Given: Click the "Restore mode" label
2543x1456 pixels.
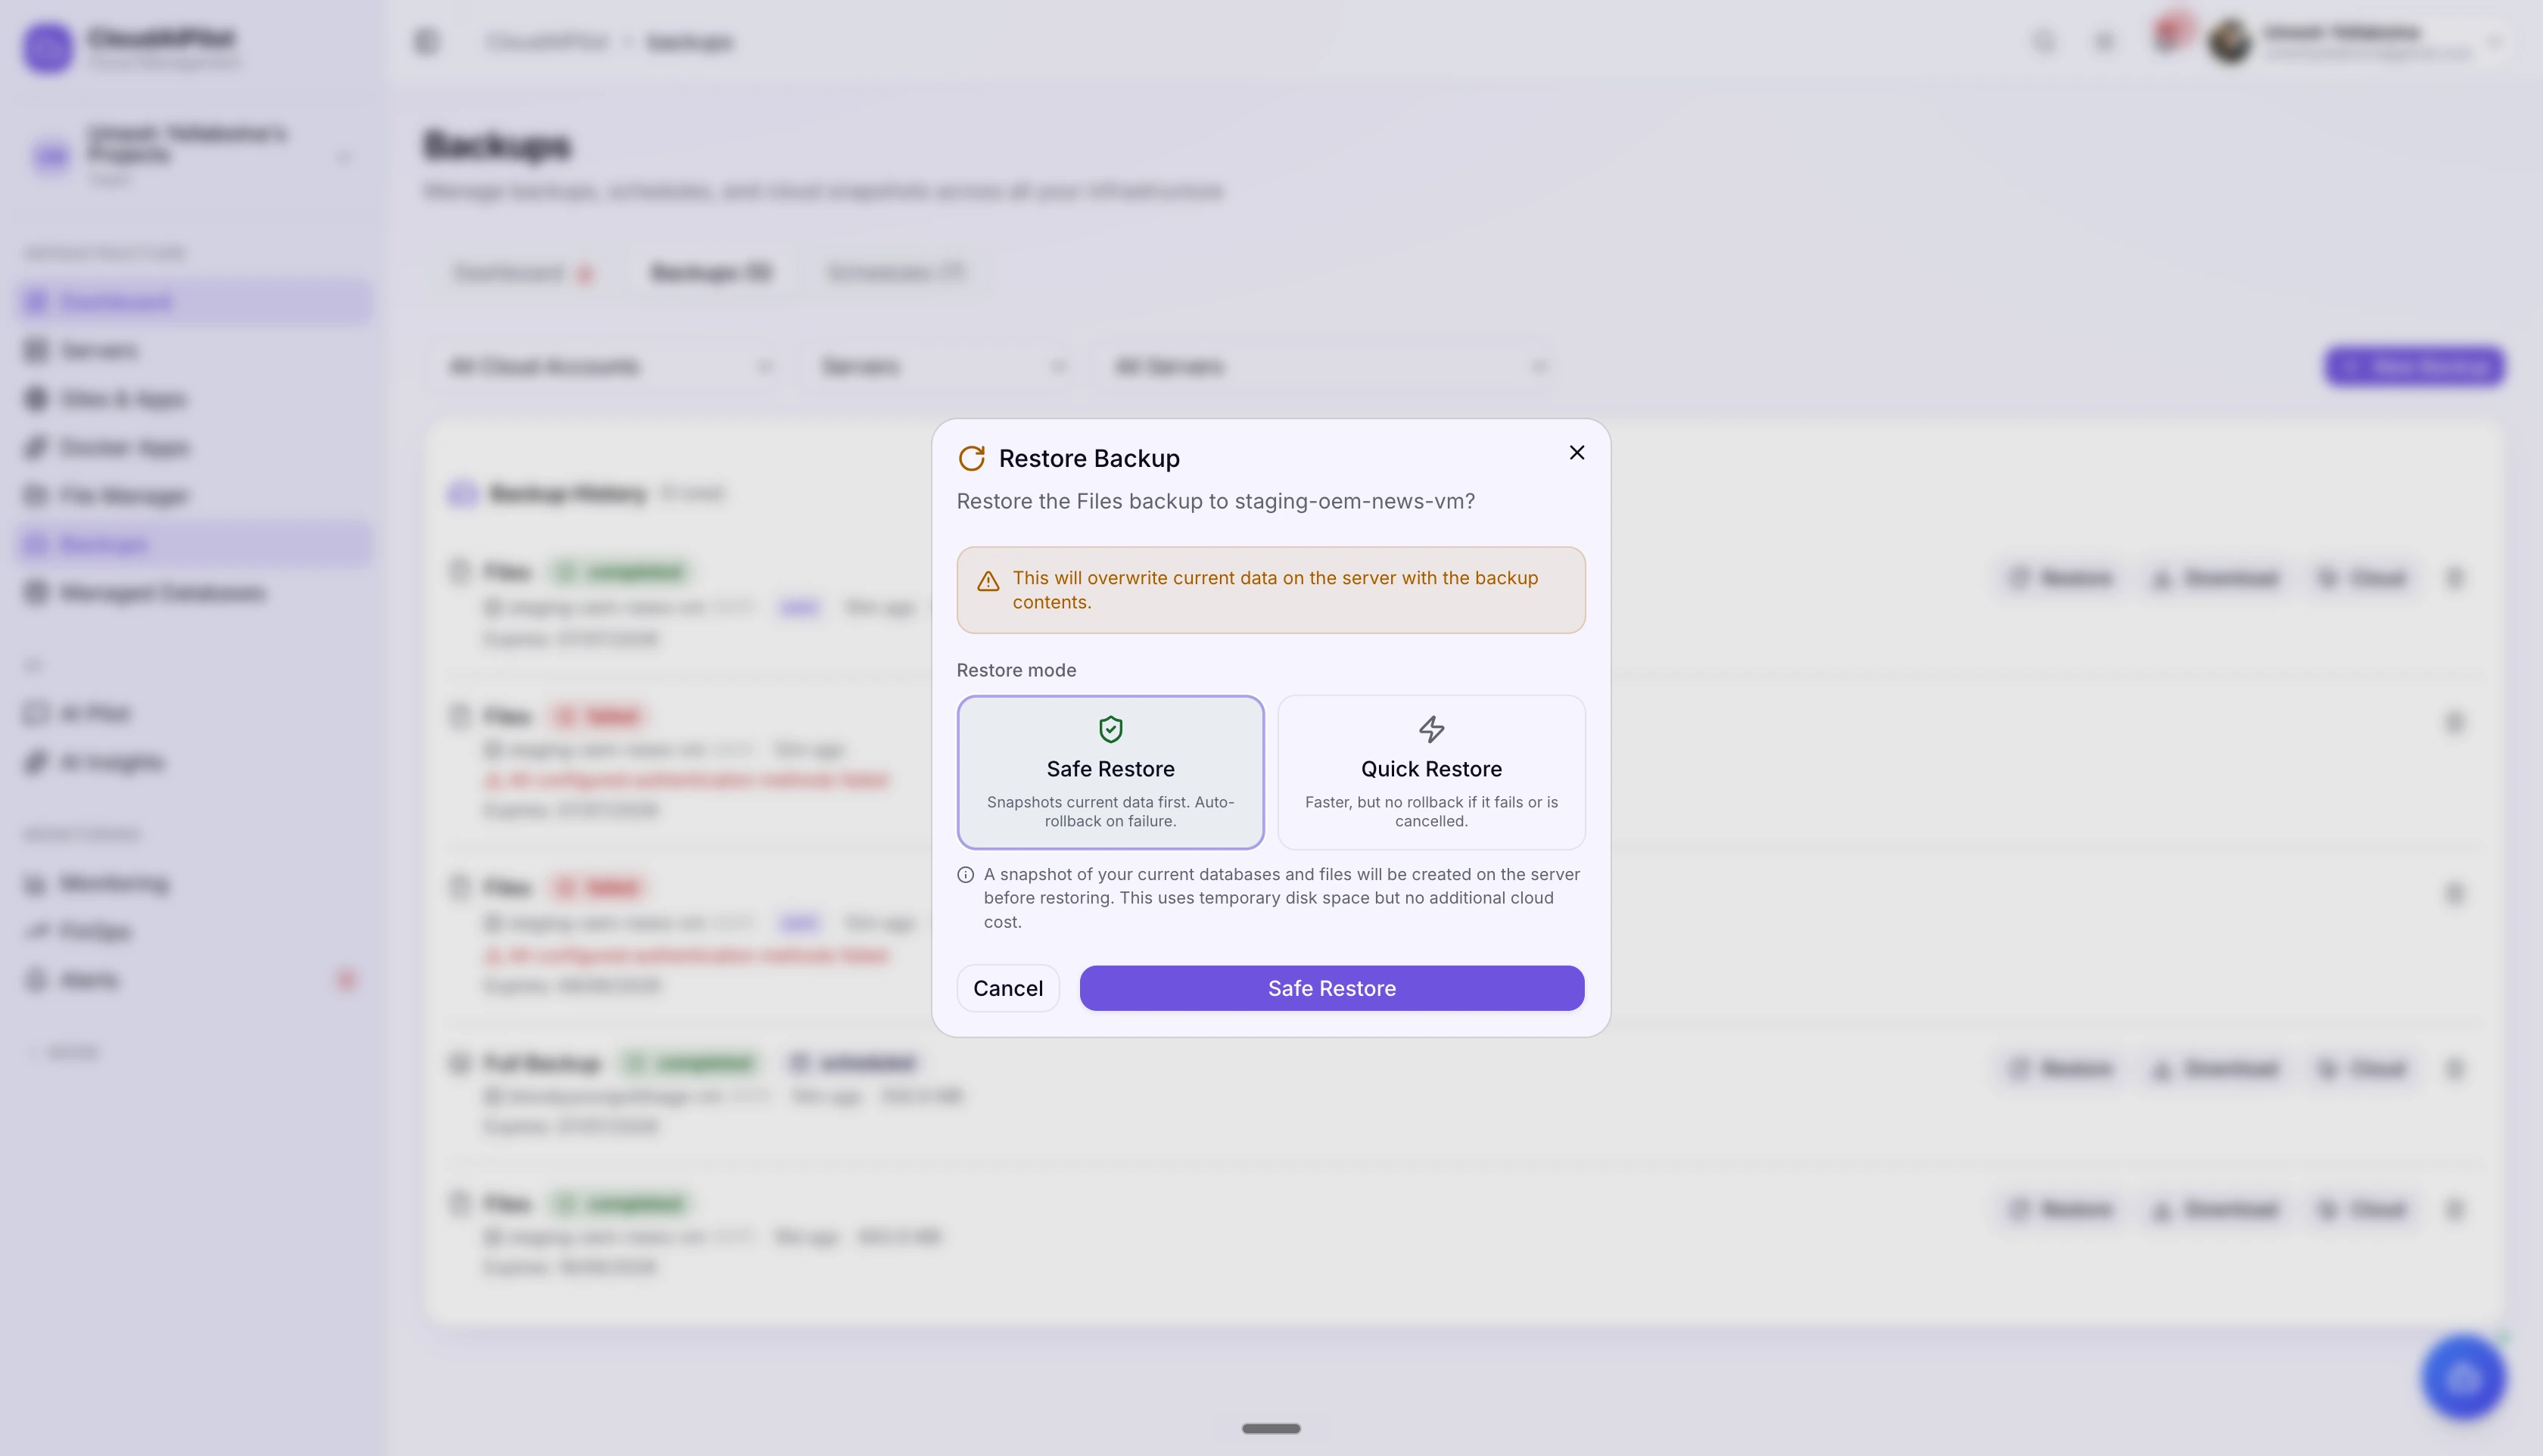Looking at the screenshot, I should 1016,670.
